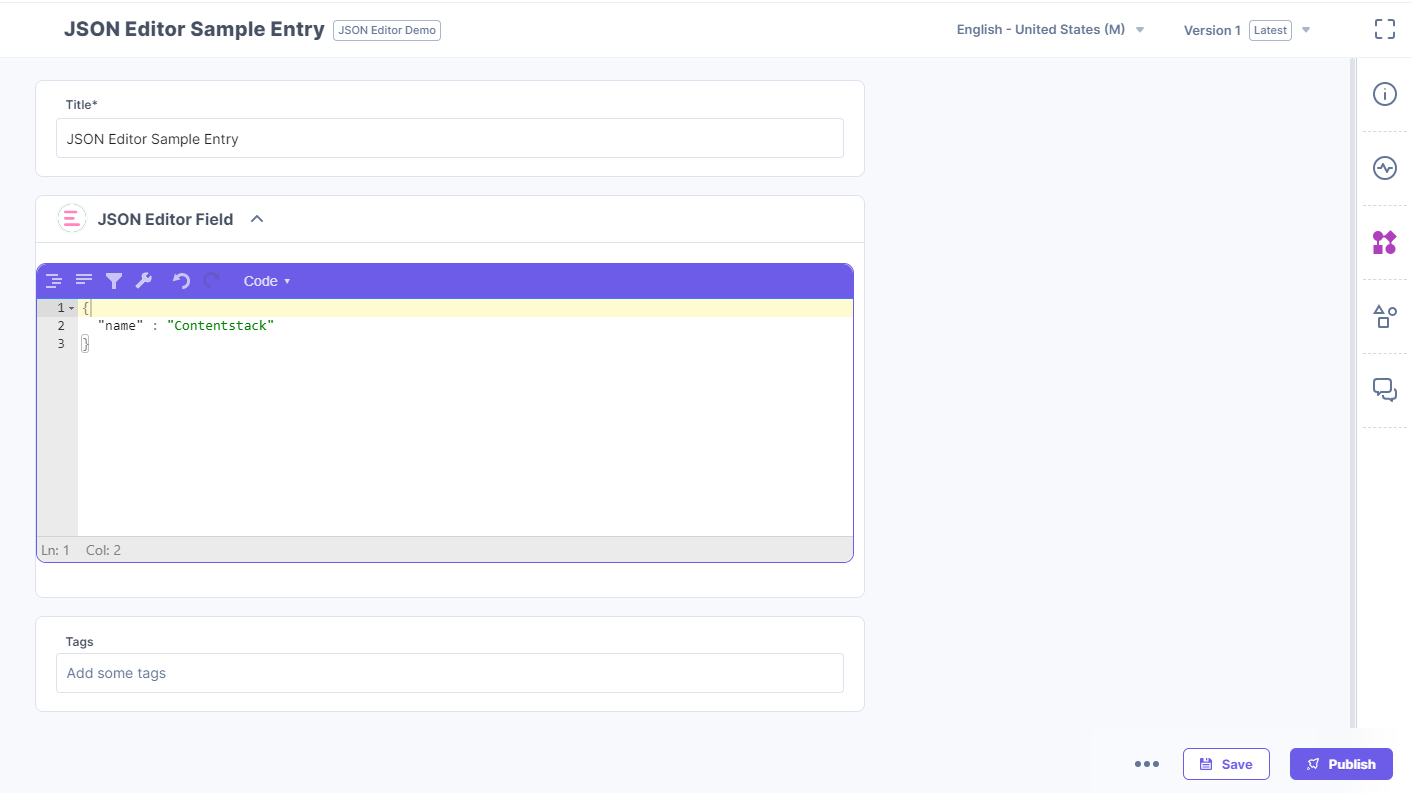
Task: Click the JSON Editor Sample Entry page heading
Action: [194, 29]
